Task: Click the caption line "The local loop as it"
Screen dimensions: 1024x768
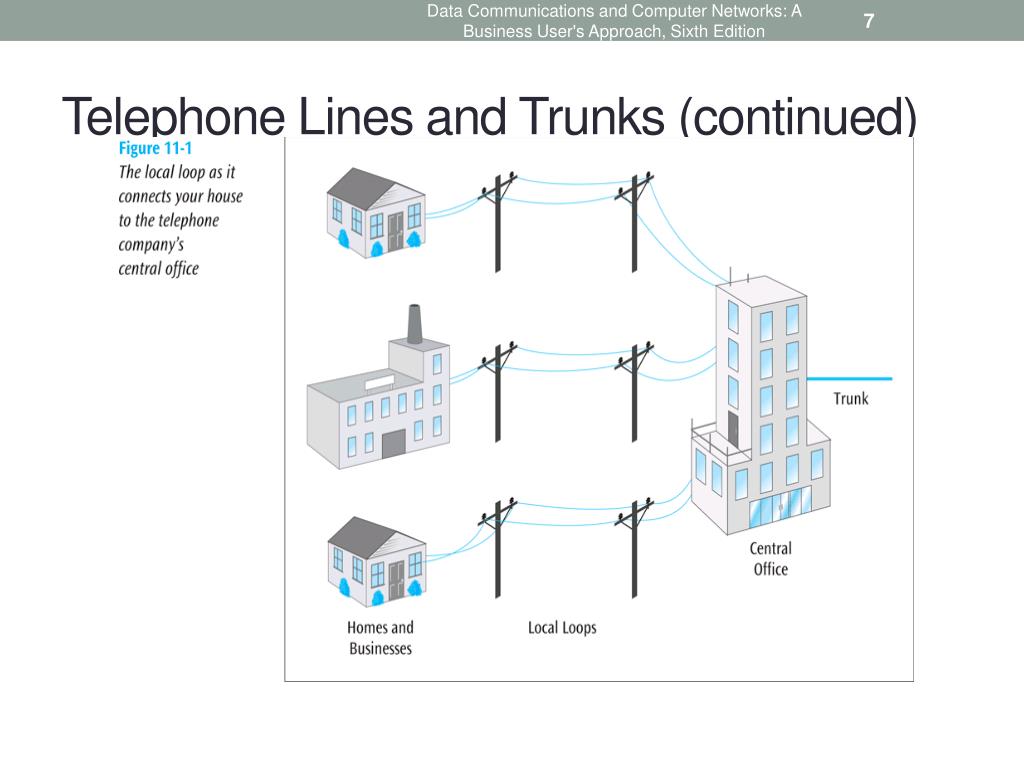Action: [176, 172]
